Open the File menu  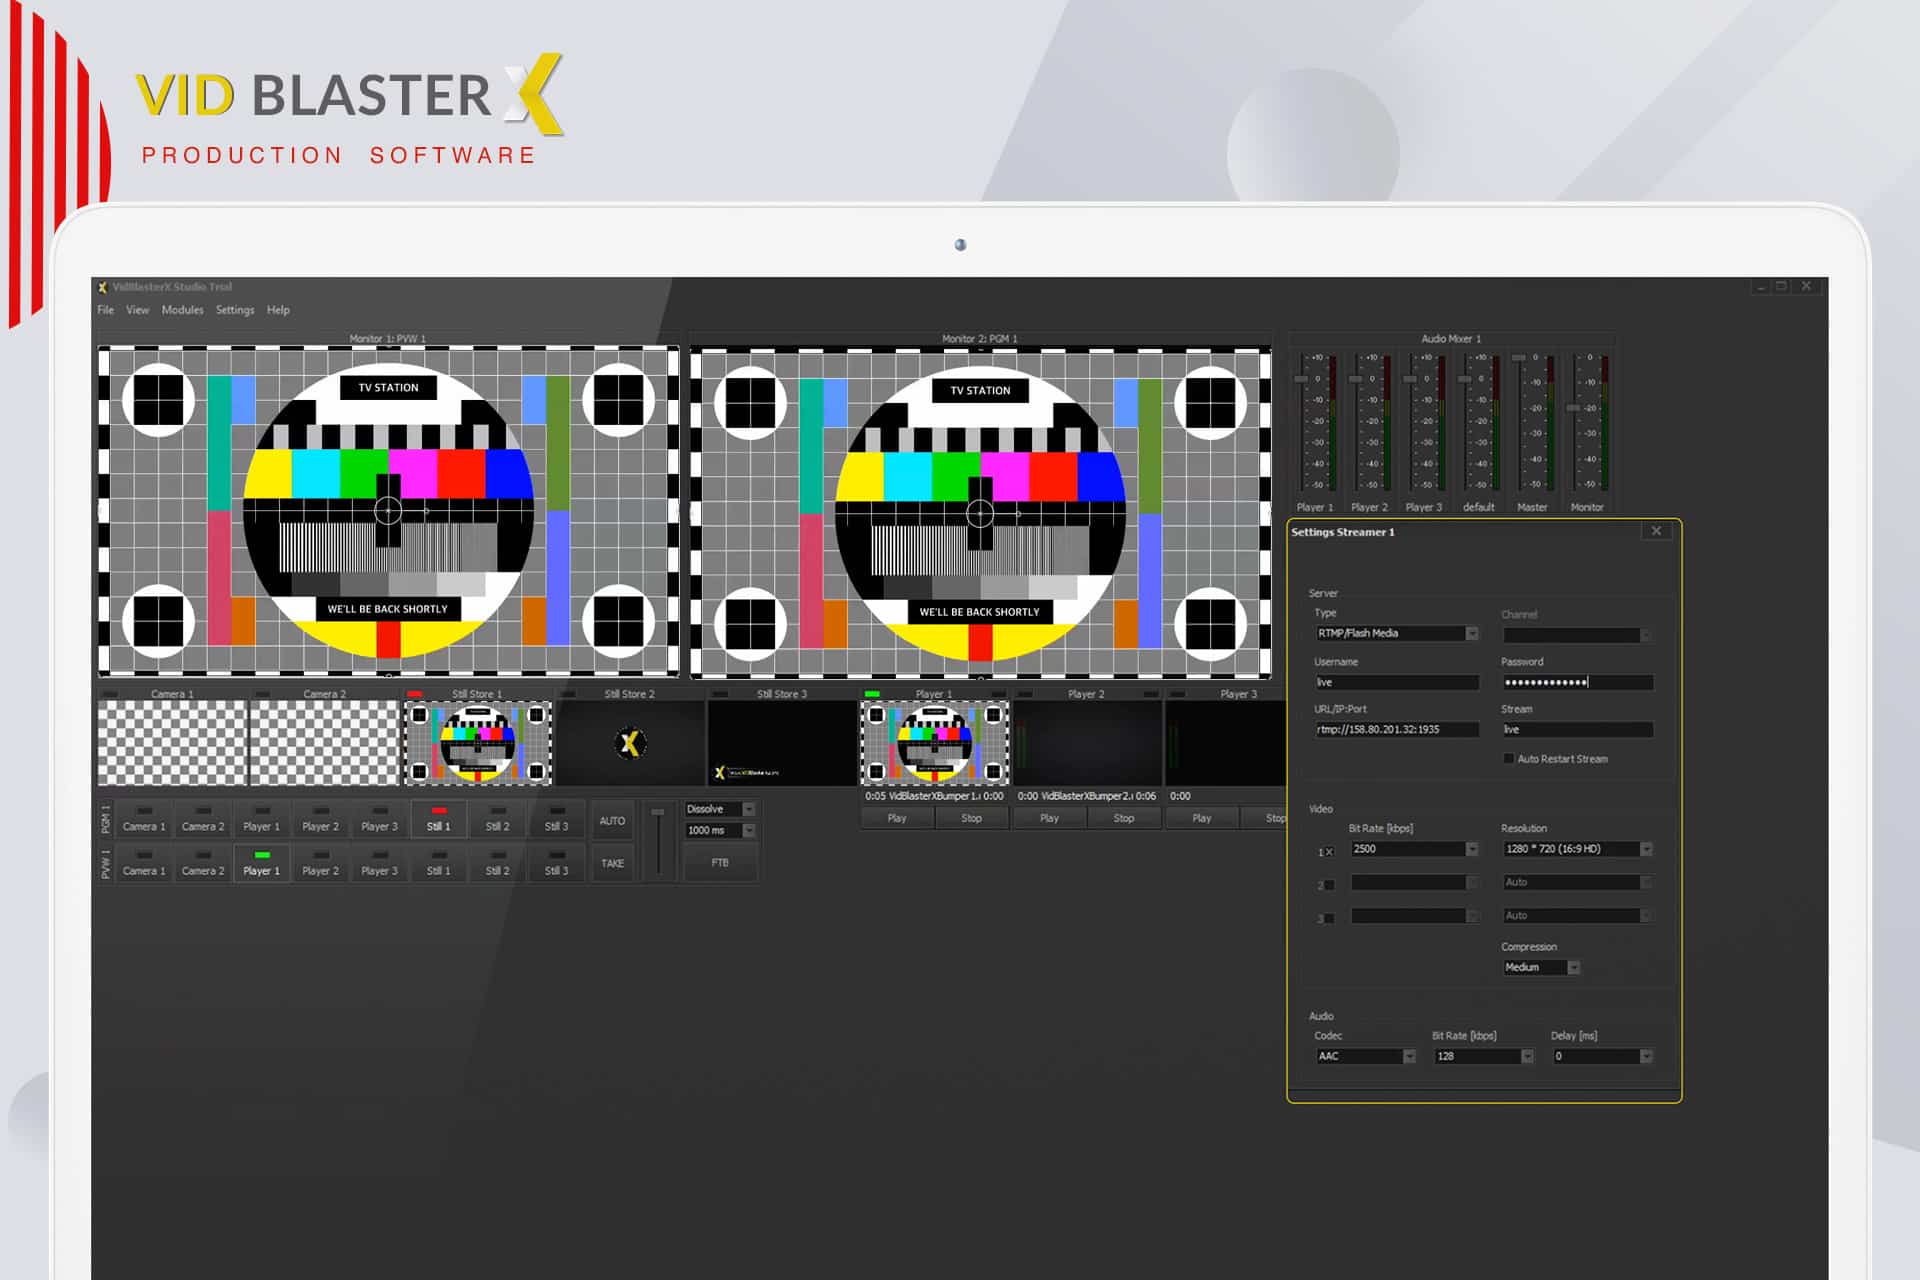point(105,310)
